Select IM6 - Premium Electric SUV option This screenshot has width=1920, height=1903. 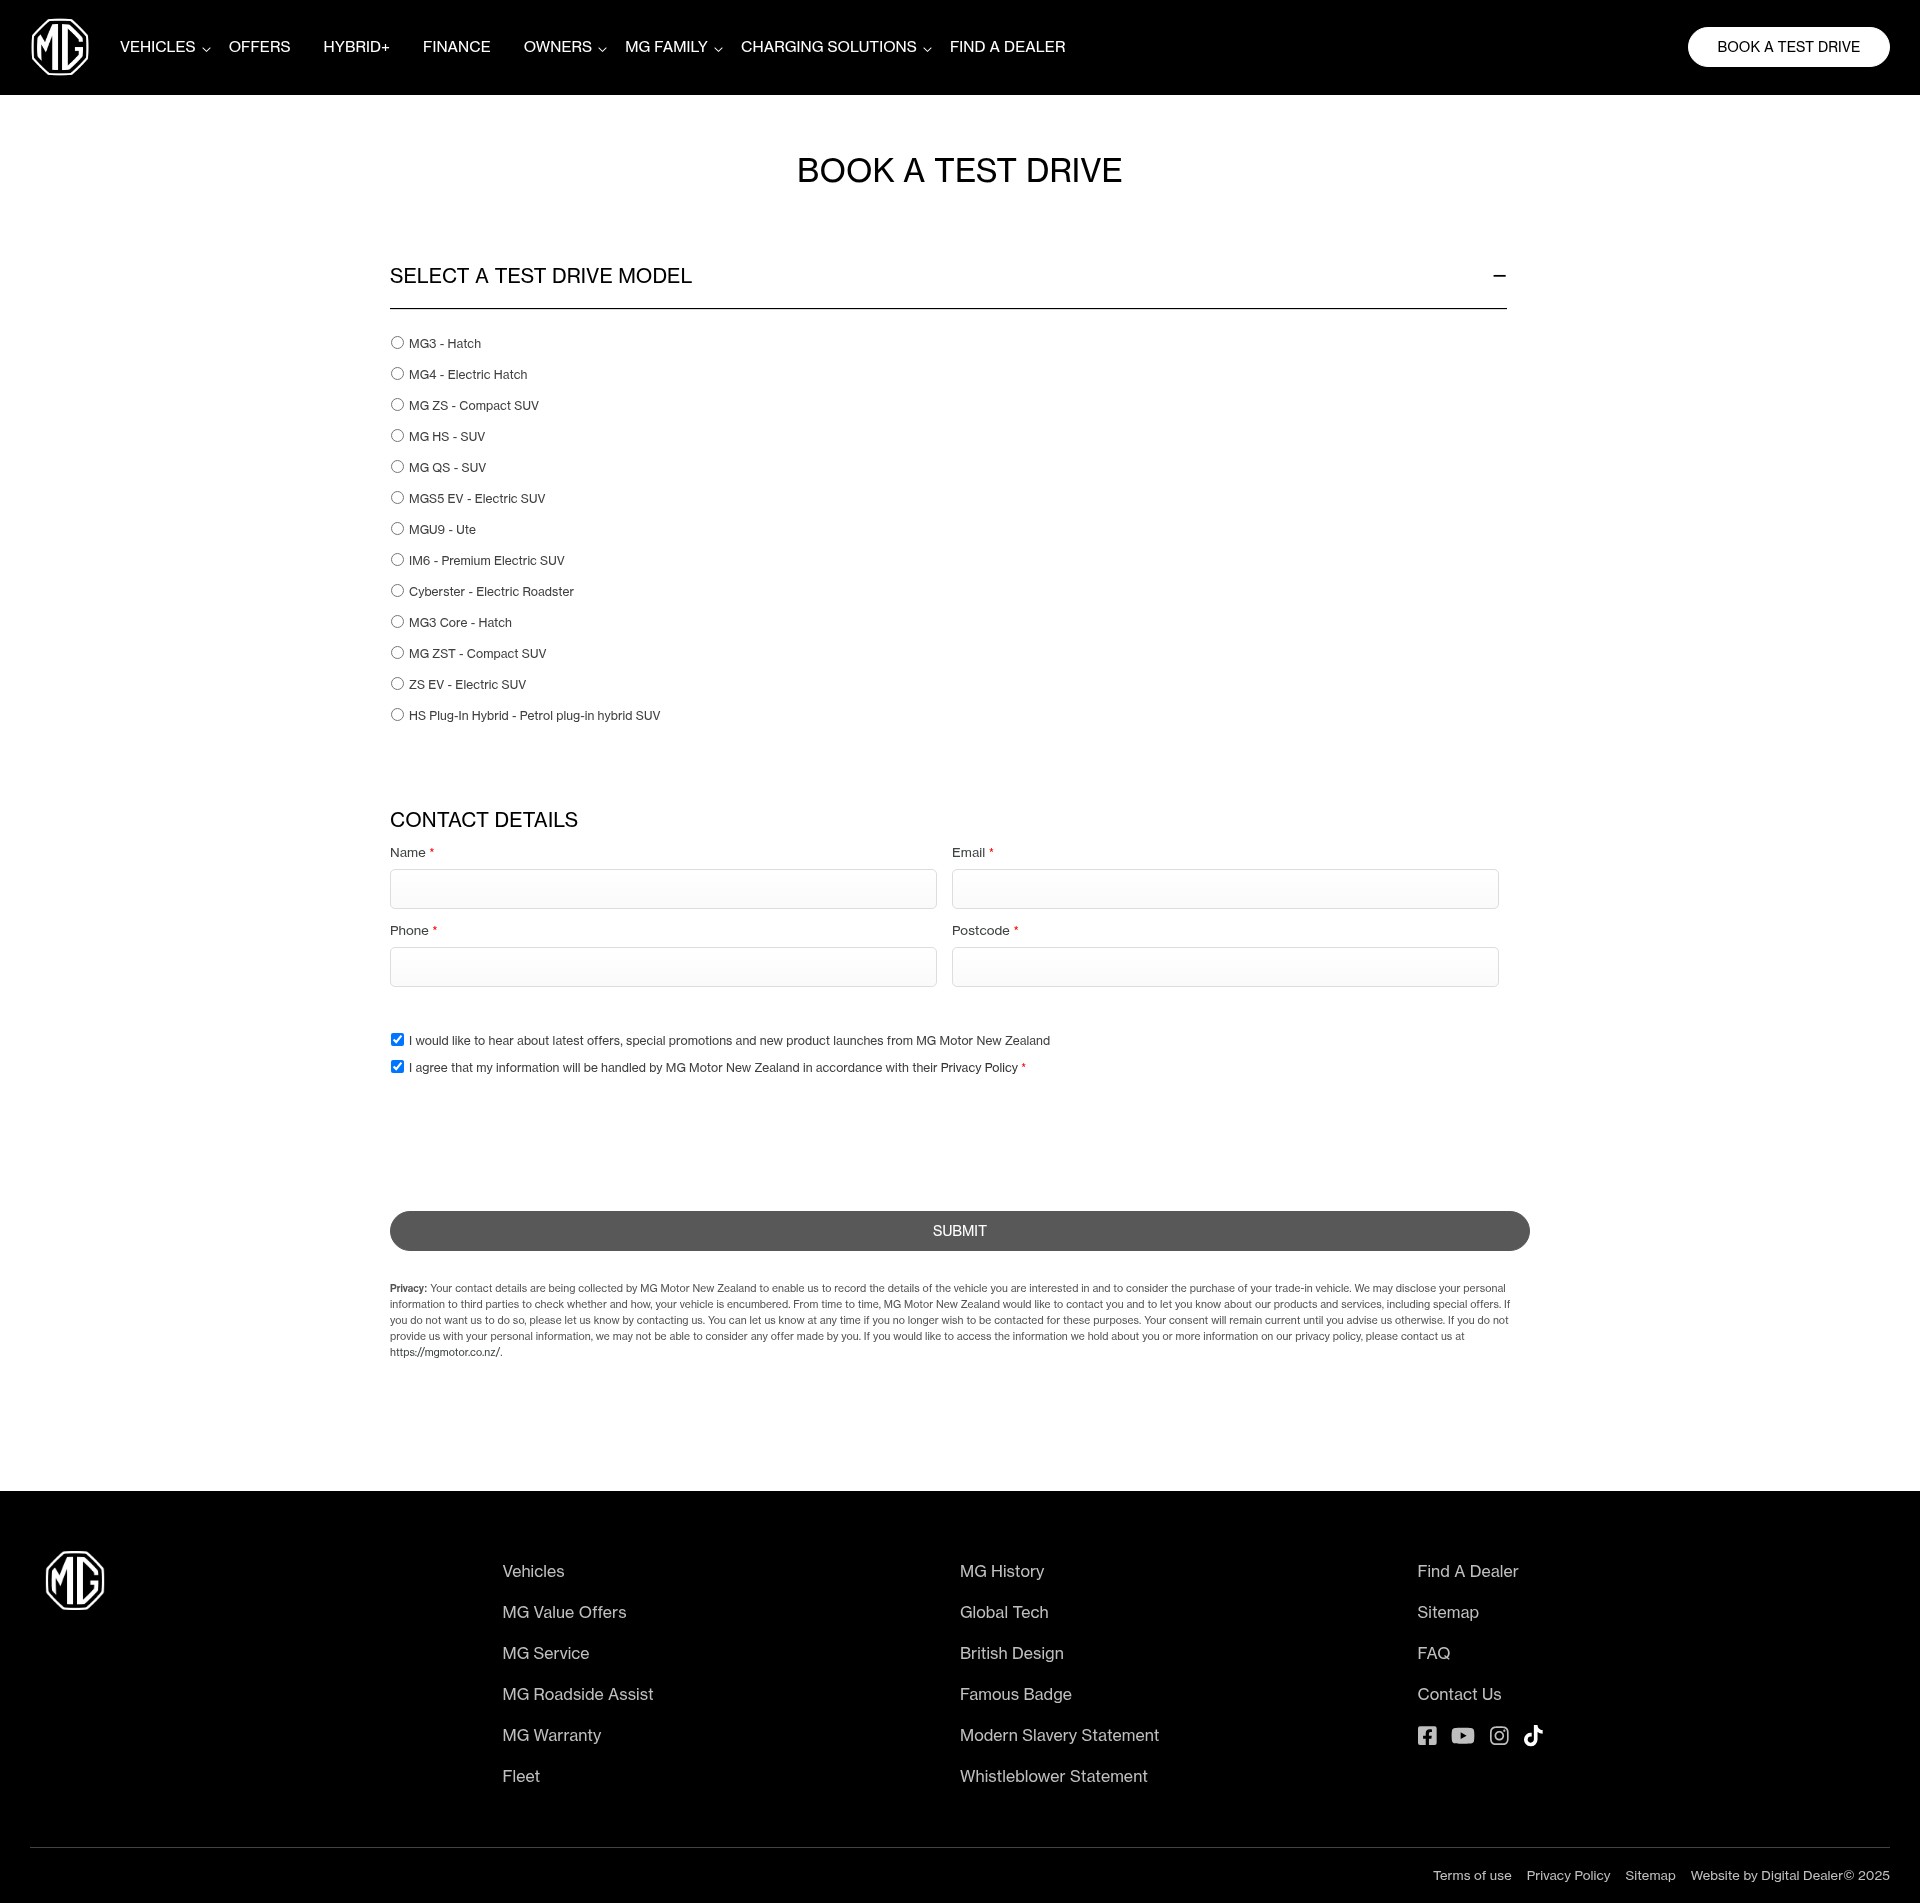[397, 560]
